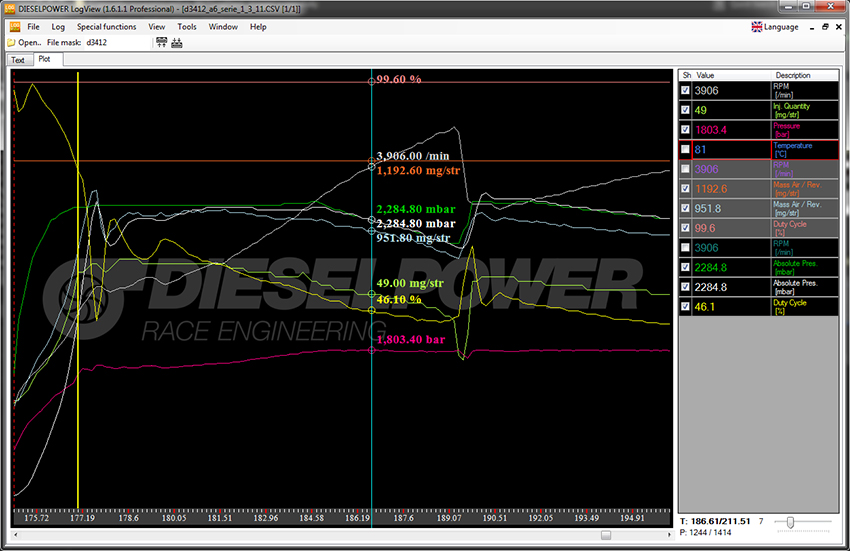Toggle Inj. Quantity 49 checkbox
Image resolution: width=850 pixels, height=551 pixels.
click(685, 110)
